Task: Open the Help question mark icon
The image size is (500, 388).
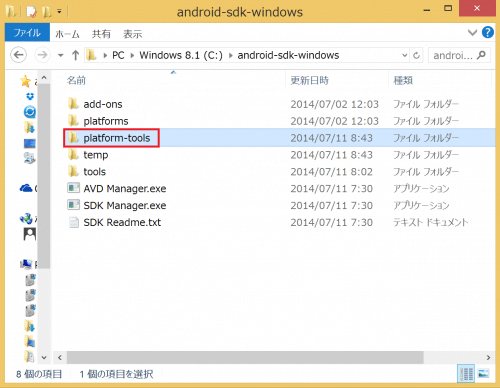Action: click(488, 32)
